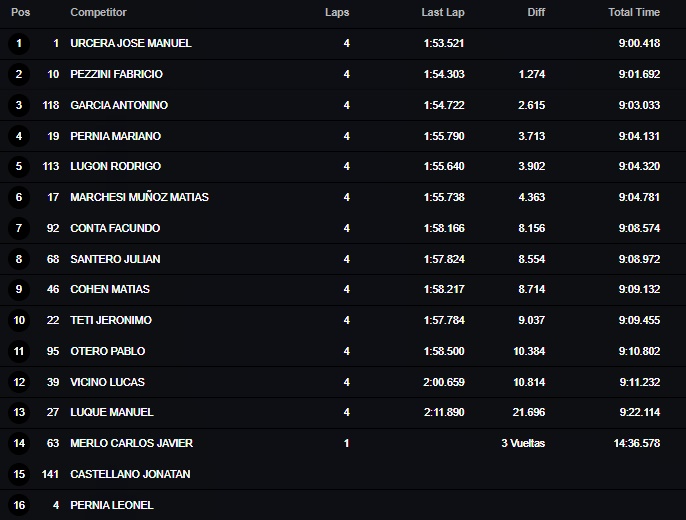This screenshot has height=520, width=686.
Task: Select competitor URCERA JOSE MANUEL
Action: coord(131,43)
